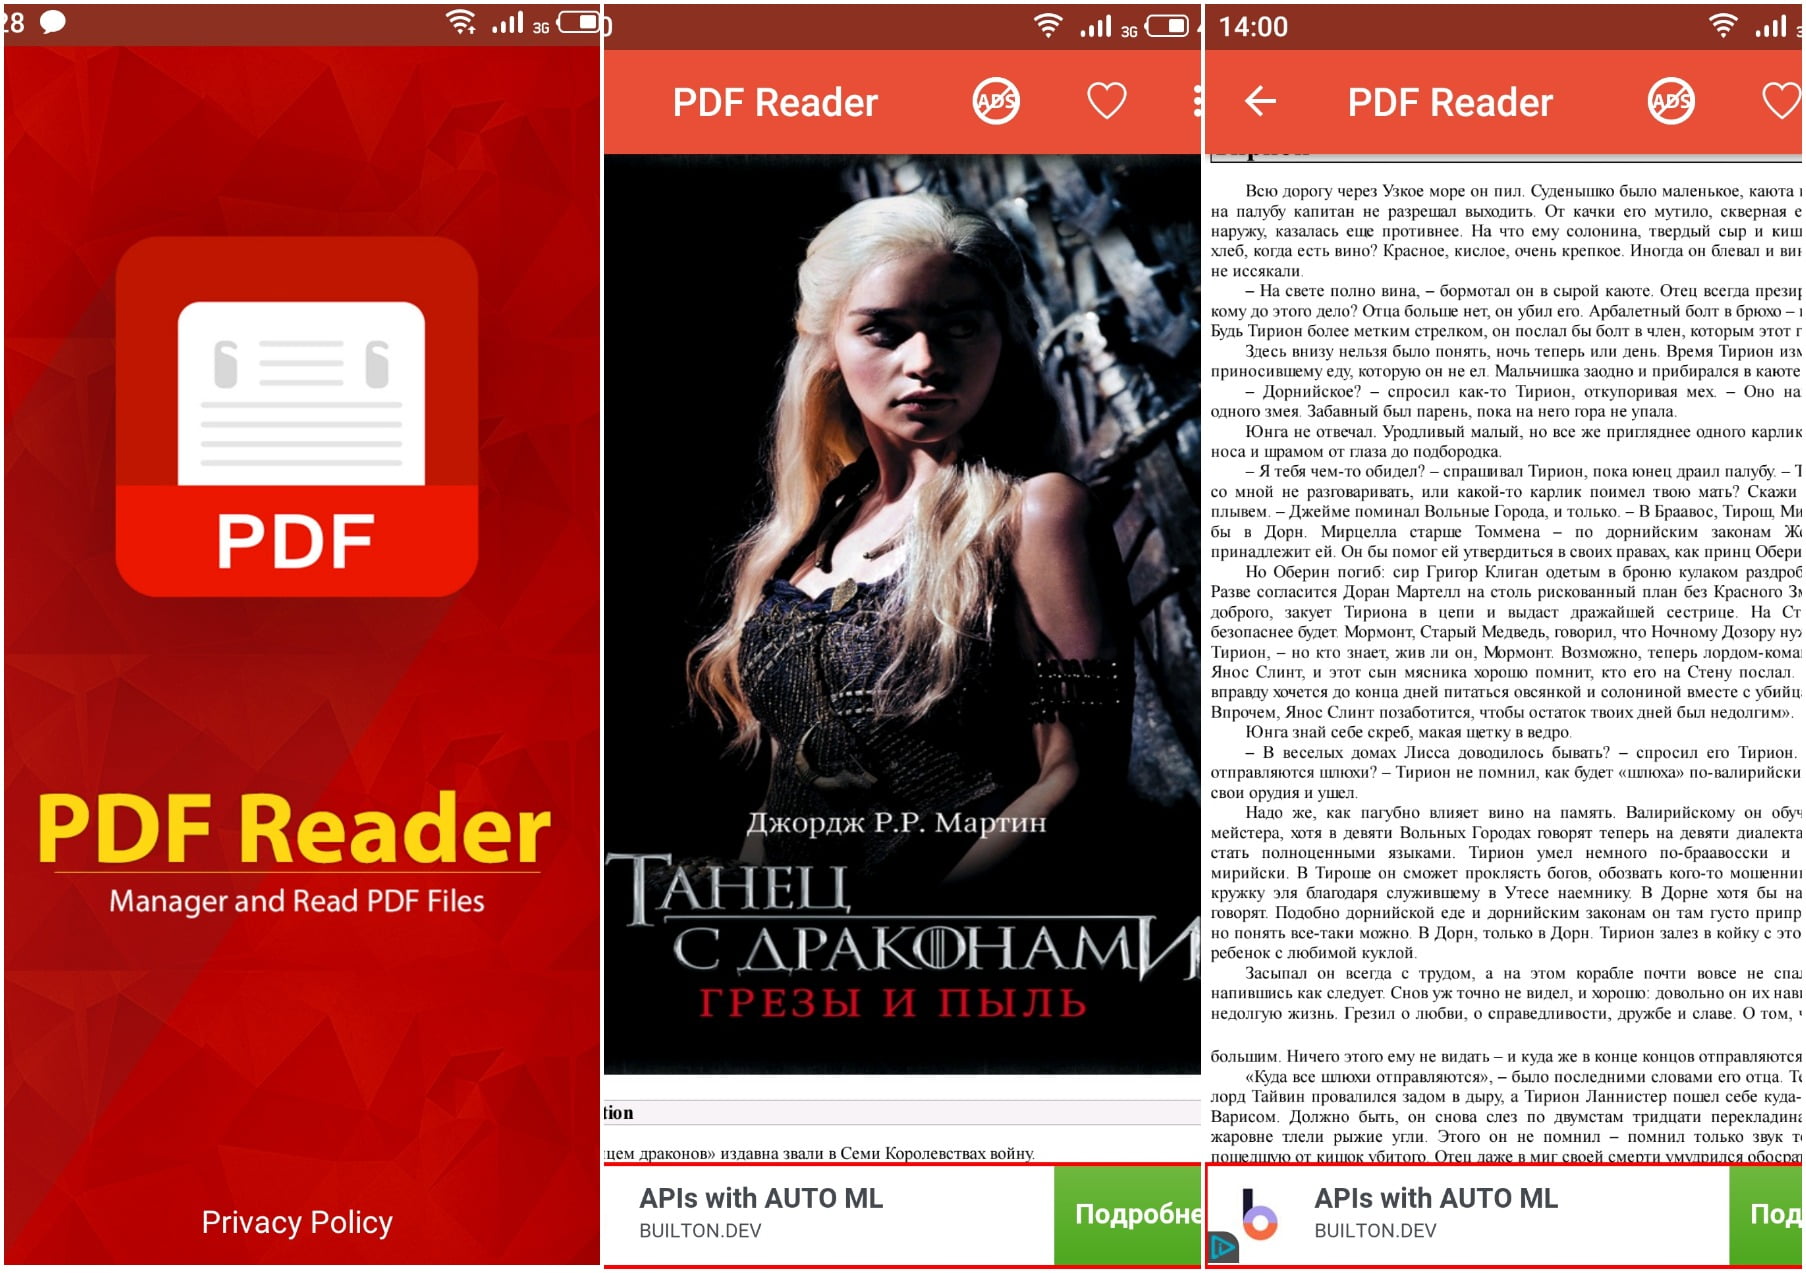This screenshot has height=1273, width=1806.
Task: Open 'APIs with AUTO ML' ad on text page
Action: pyautogui.click(x=1436, y=1198)
